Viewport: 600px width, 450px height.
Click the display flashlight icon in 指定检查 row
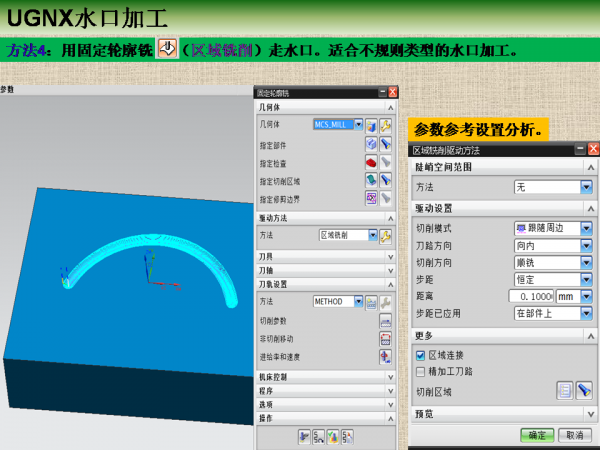tap(385, 162)
